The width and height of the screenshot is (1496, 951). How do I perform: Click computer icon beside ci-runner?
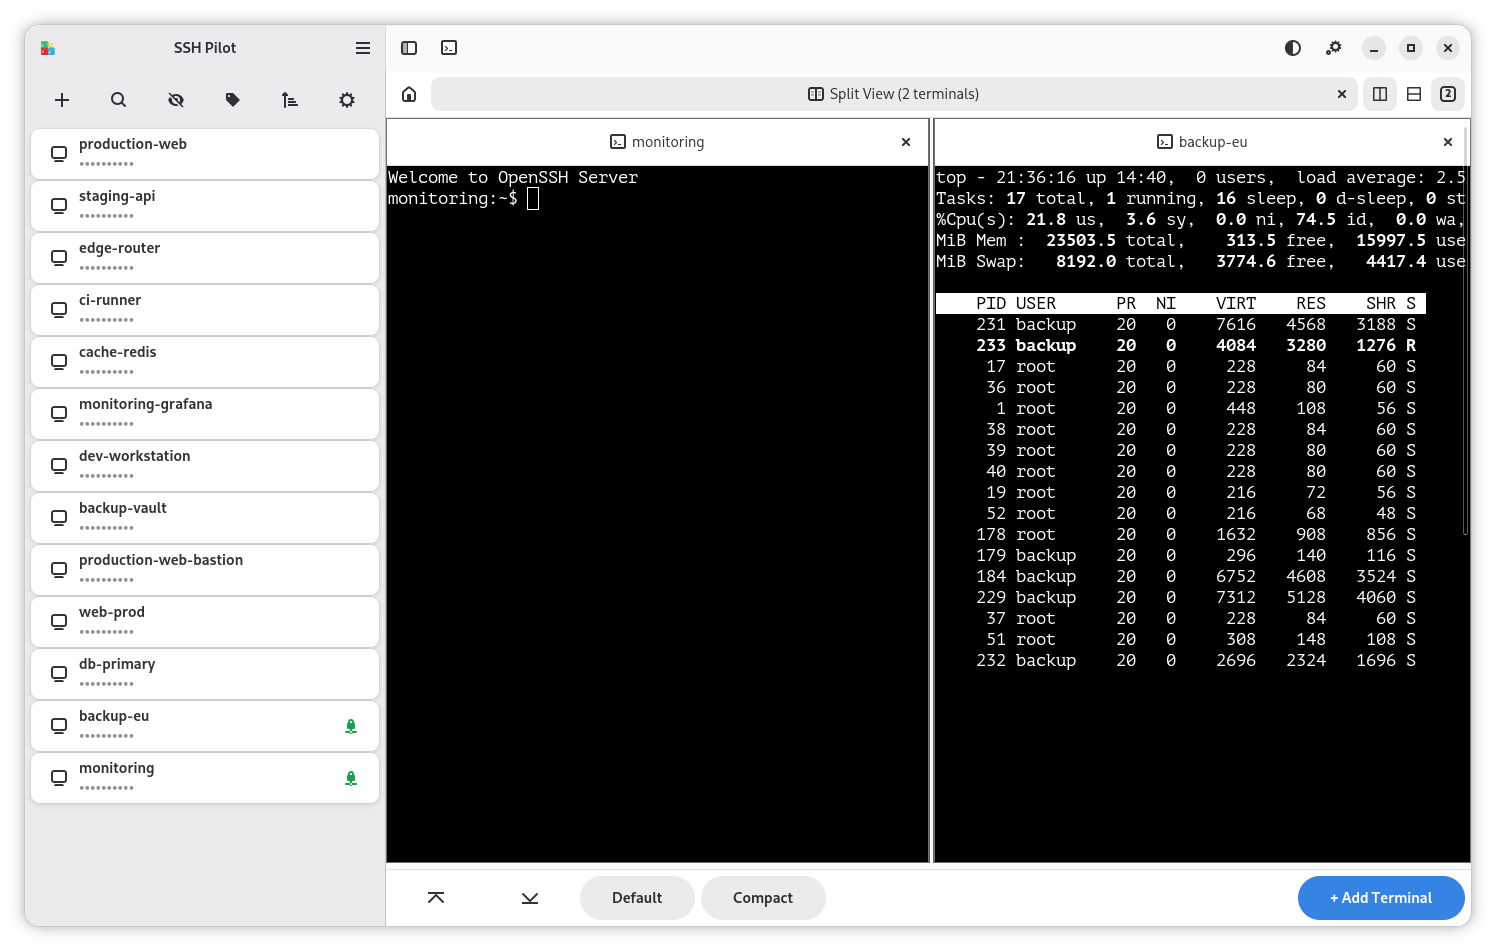(59, 310)
